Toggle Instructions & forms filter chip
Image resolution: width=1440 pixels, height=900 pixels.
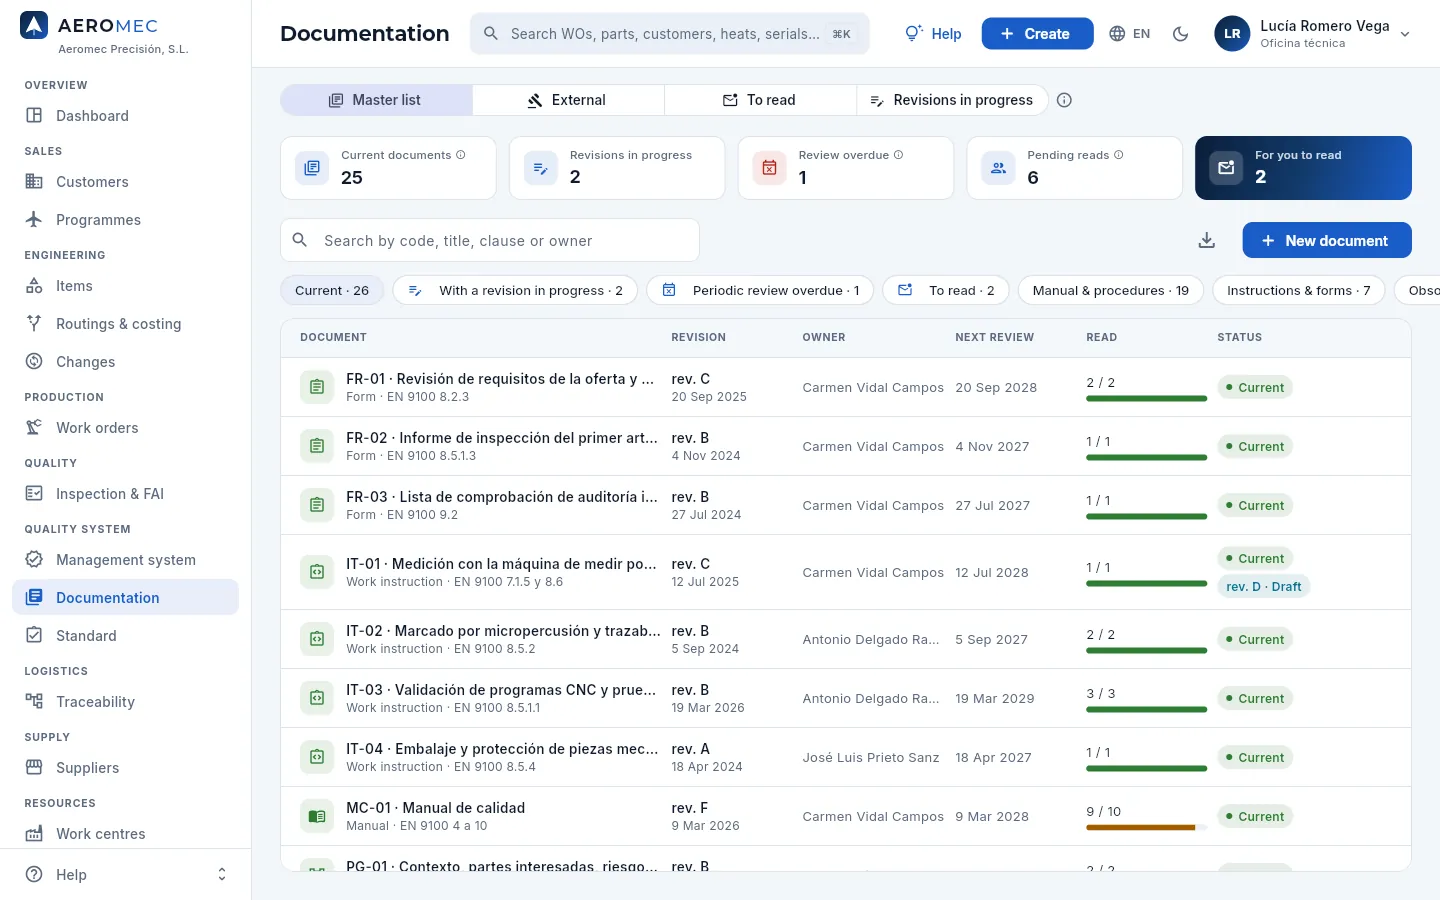[x=1298, y=290]
